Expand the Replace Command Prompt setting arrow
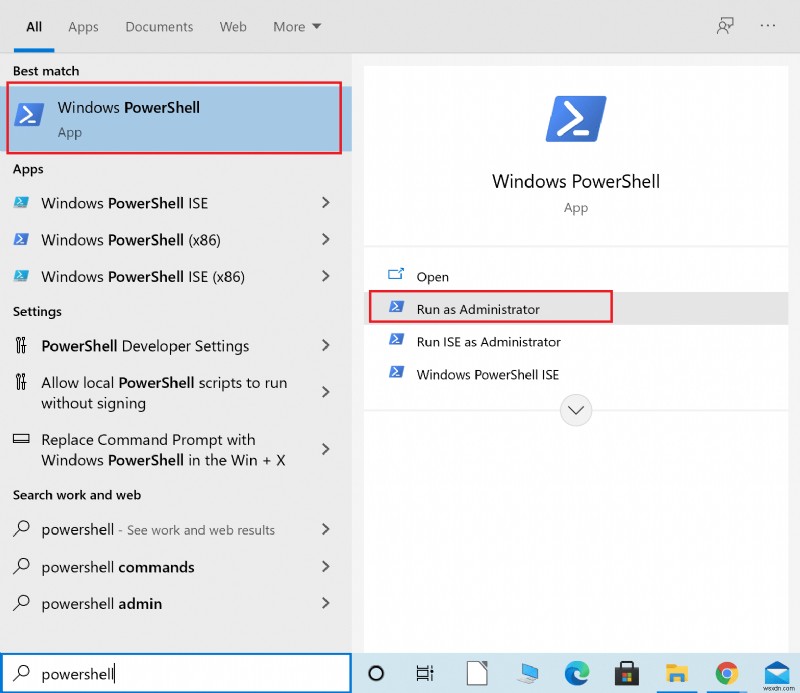This screenshot has height=693, width=800. coord(326,449)
